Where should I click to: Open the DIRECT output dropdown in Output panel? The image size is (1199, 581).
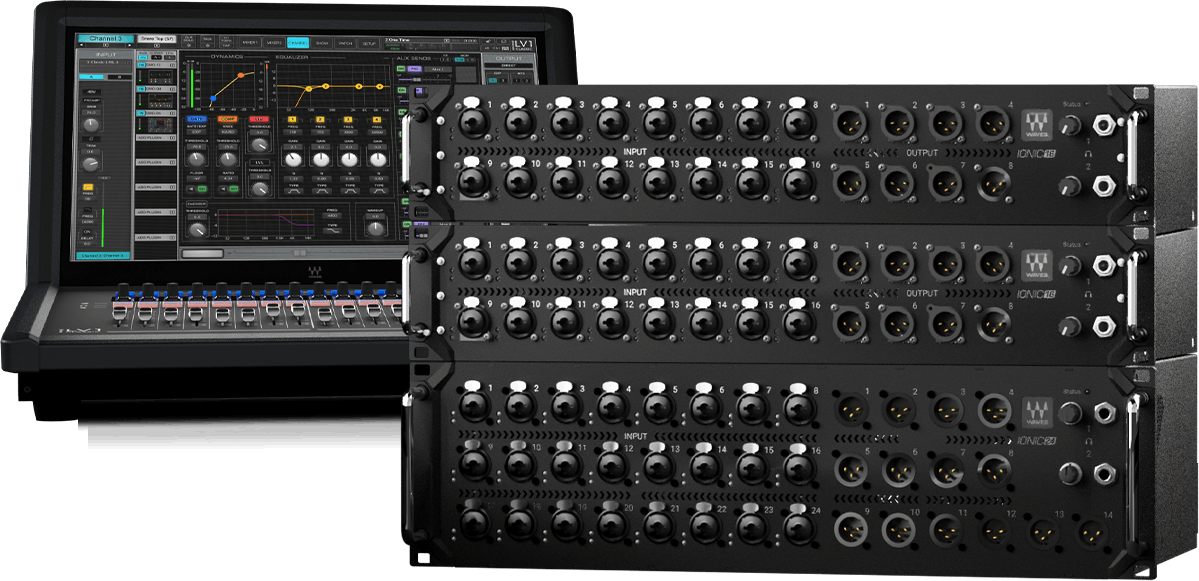(x=509, y=66)
